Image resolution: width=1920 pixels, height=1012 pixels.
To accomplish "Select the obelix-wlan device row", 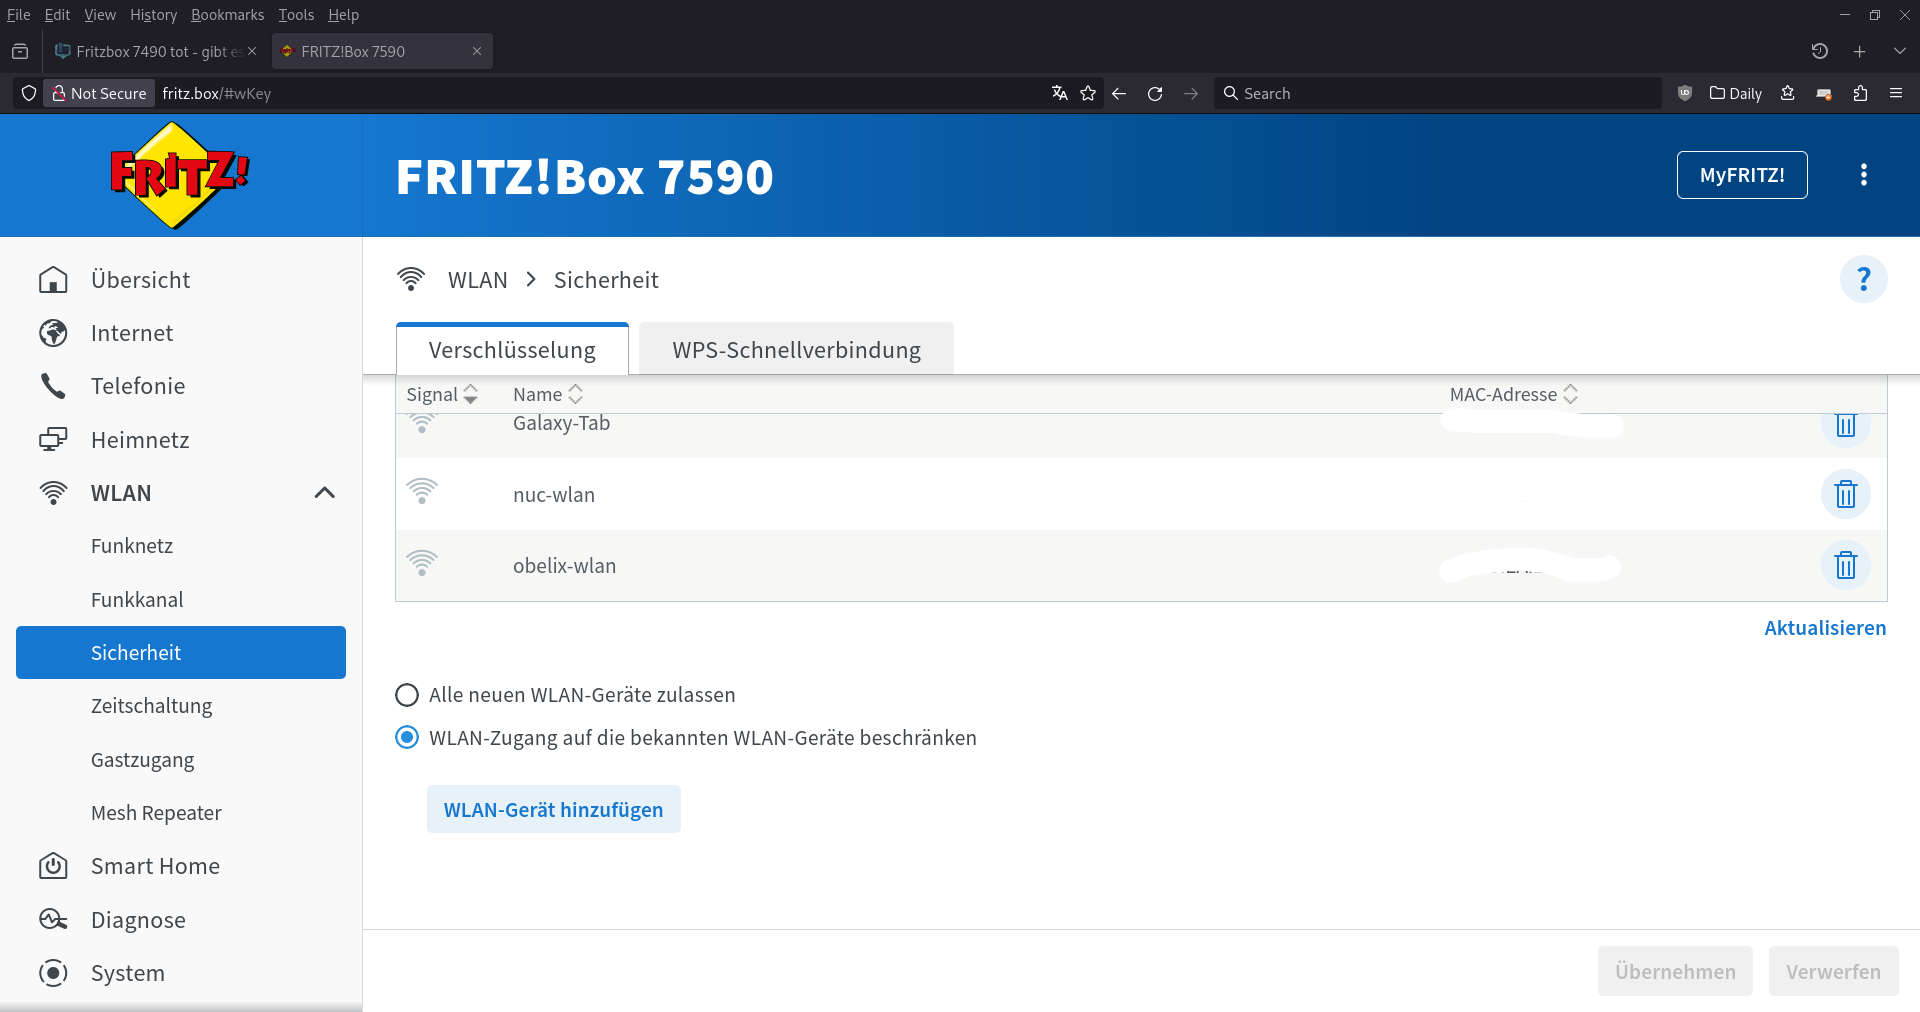I will (x=1141, y=566).
